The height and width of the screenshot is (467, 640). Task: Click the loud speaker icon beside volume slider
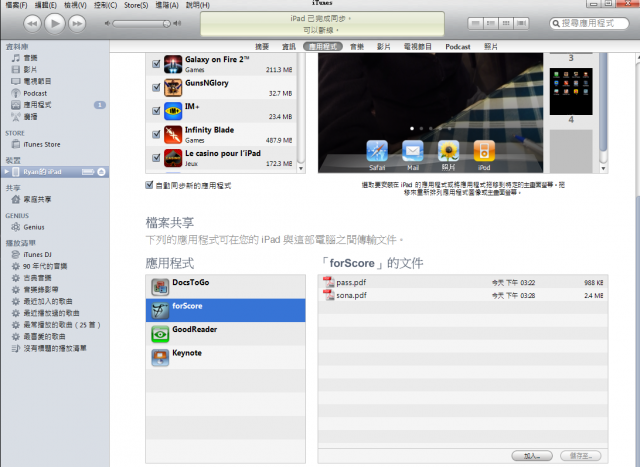[177, 24]
